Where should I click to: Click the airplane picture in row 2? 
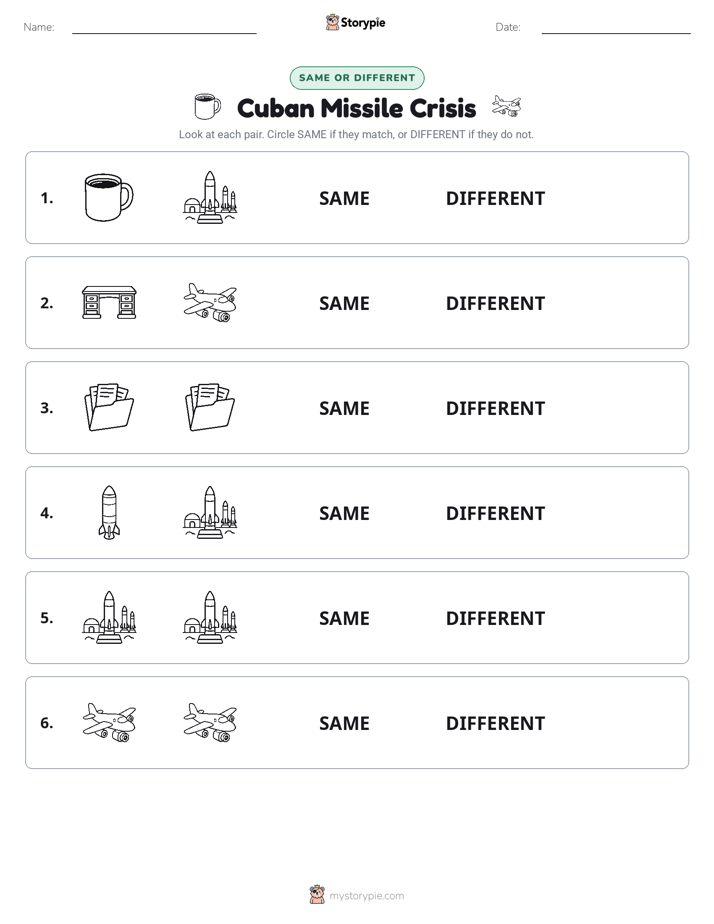pyautogui.click(x=210, y=302)
